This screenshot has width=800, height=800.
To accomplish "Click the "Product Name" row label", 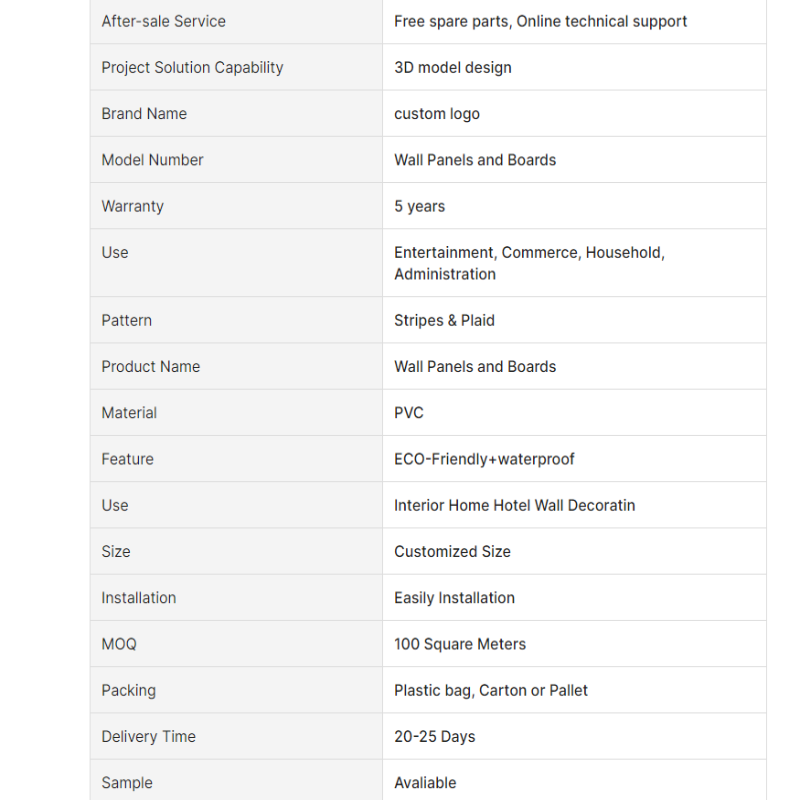I will (150, 366).
